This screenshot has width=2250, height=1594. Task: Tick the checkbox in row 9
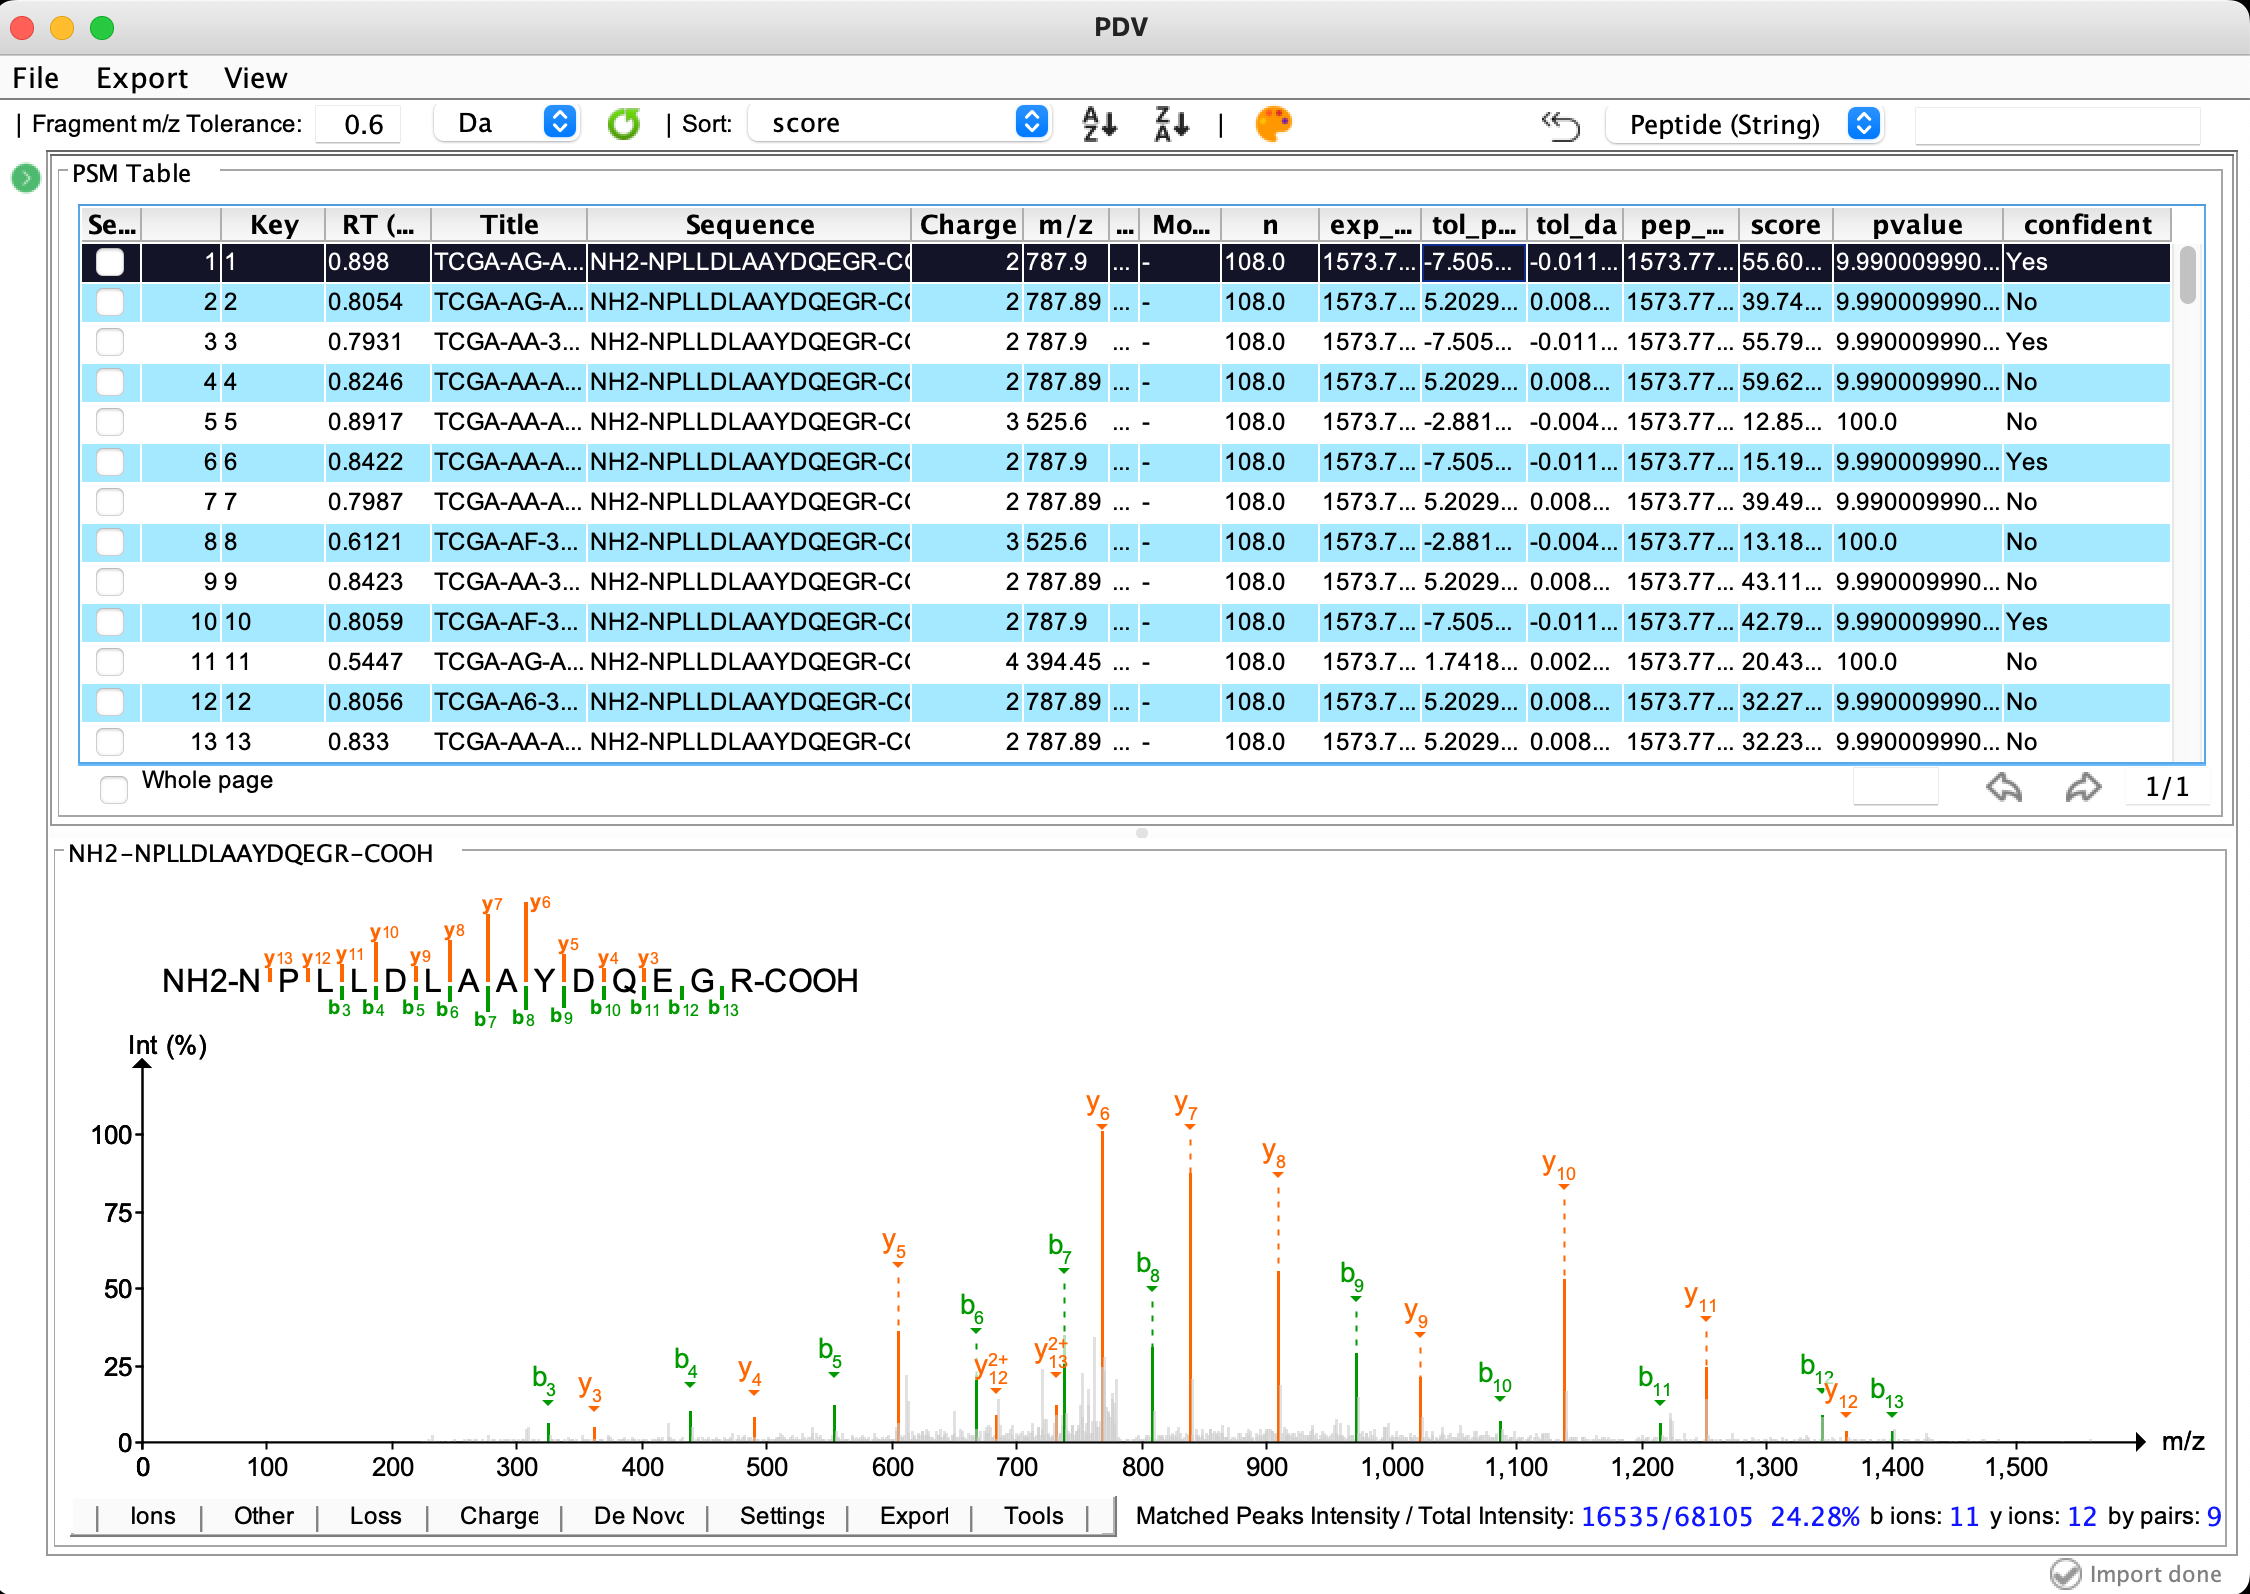tap(110, 582)
